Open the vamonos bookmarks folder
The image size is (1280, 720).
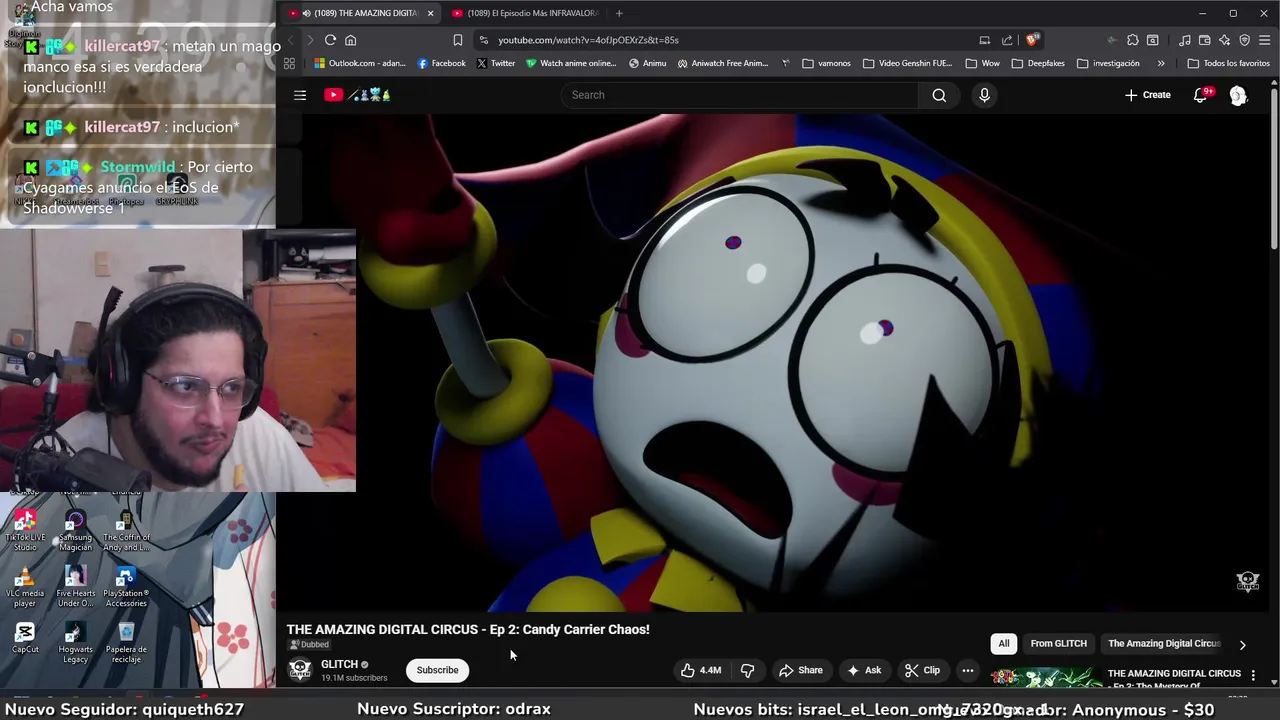[x=826, y=63]
